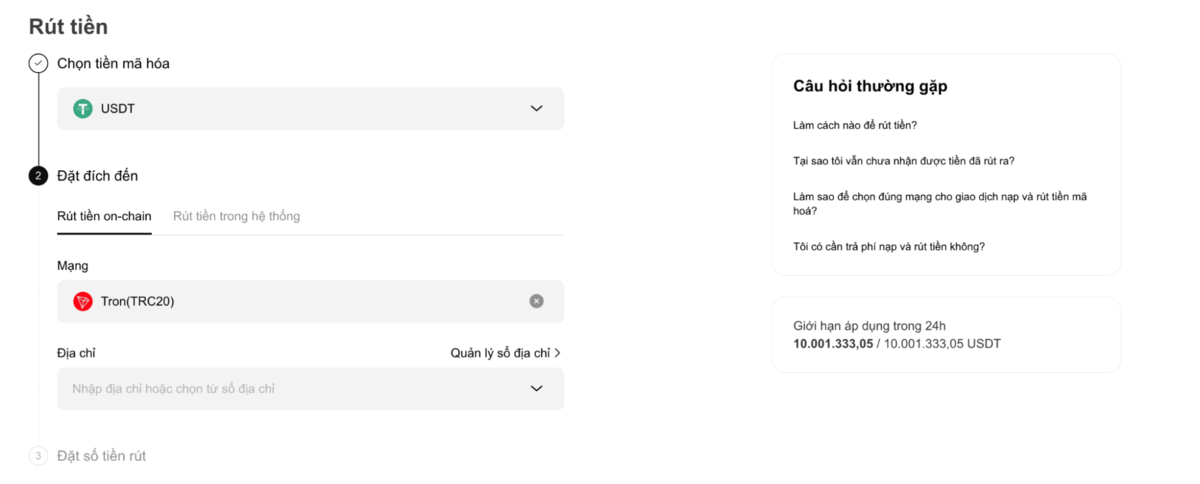Click the 24h withdrawal limit card
1200x484 pixels.
tap(946, 335)
